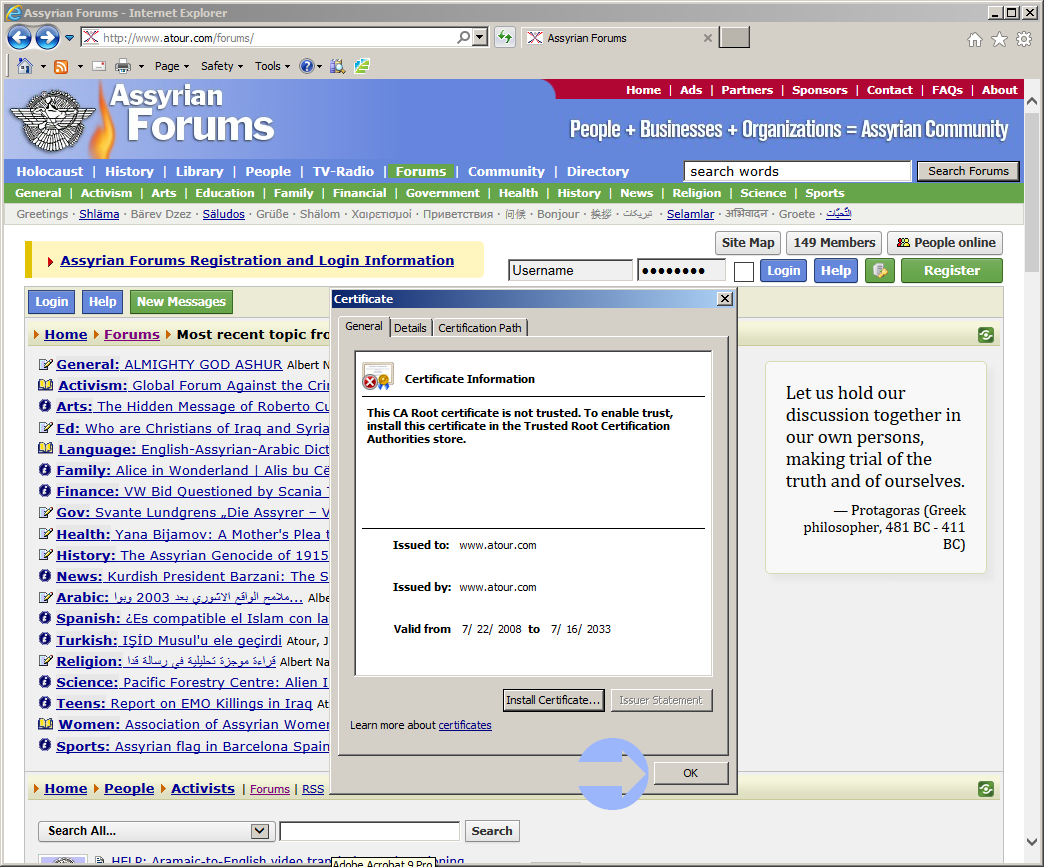Open the browser Tools gear icon
The image size is (1044, 867).
[x=1024, y=40]
